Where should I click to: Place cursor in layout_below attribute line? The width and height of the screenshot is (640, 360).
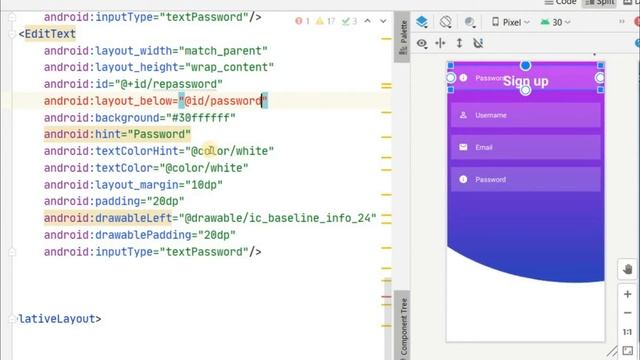156,101
